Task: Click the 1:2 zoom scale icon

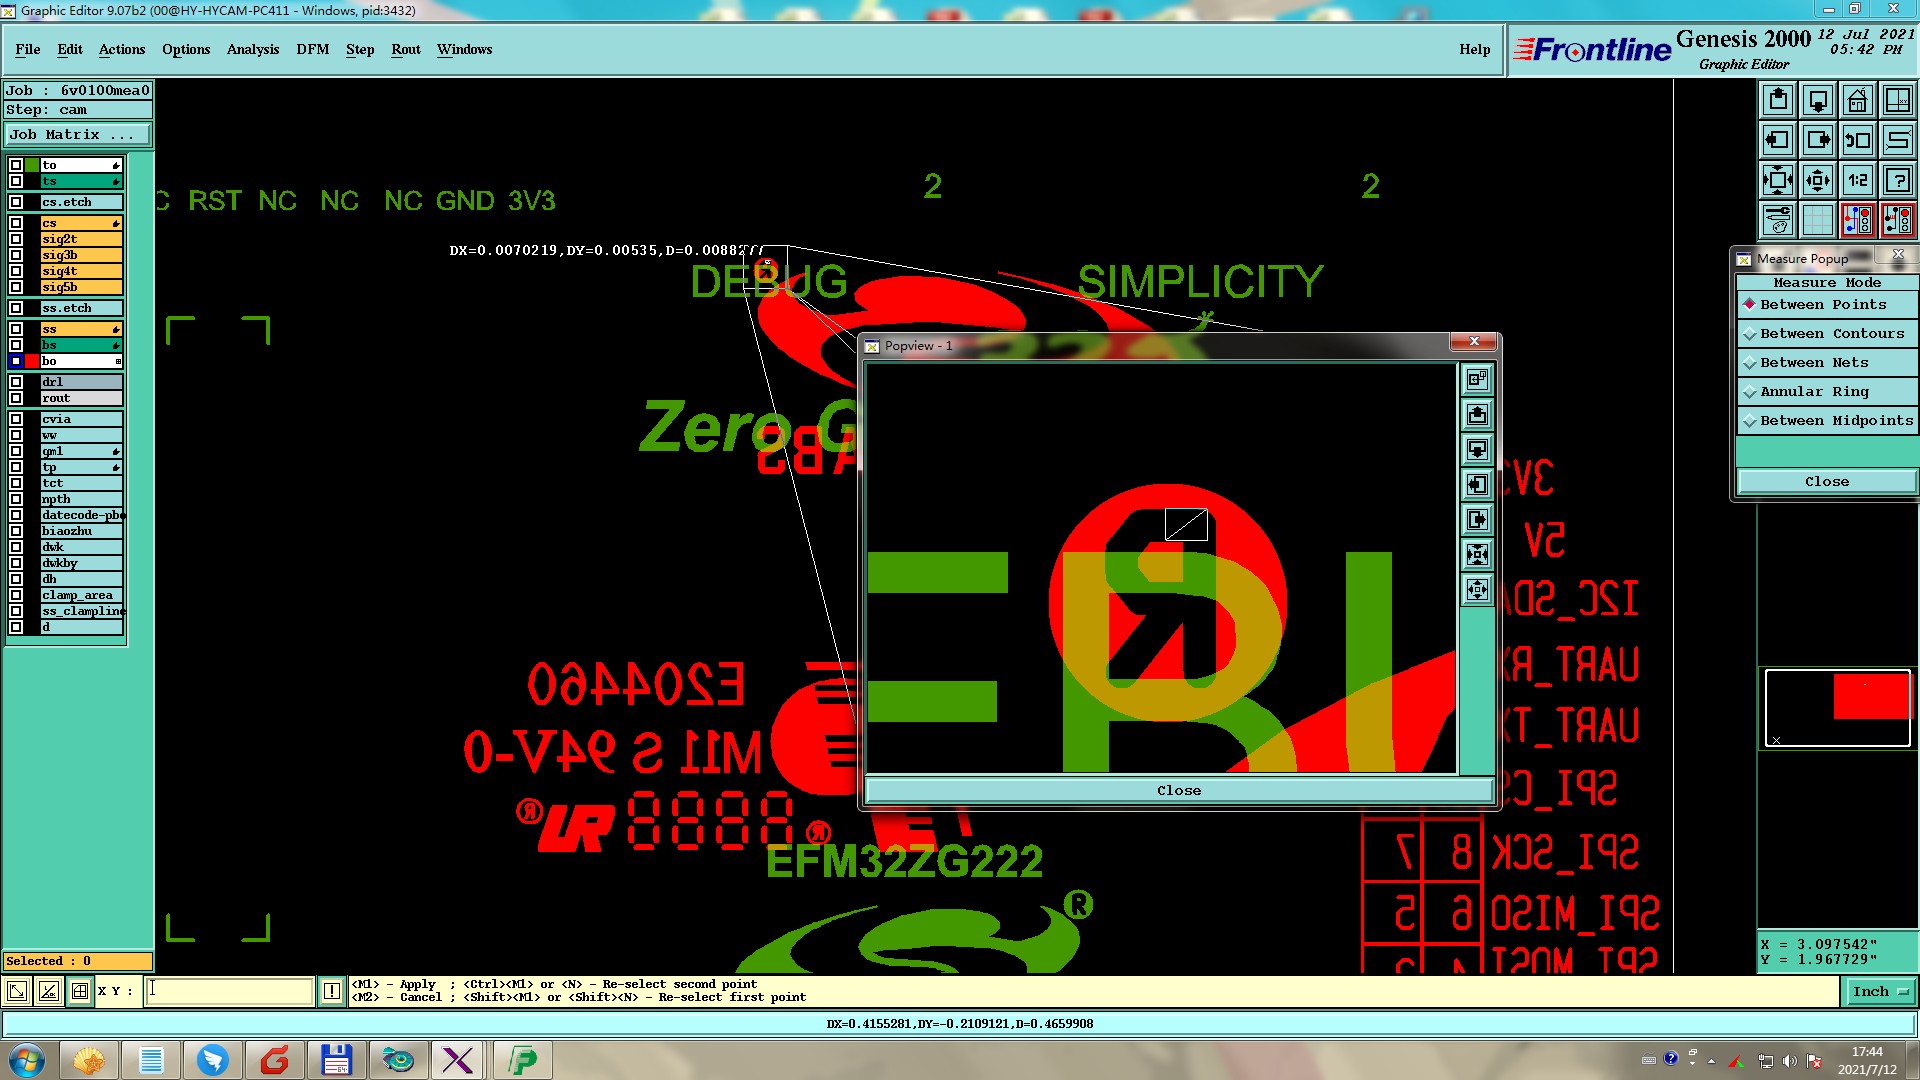Action: click(x=1857, y=180)
